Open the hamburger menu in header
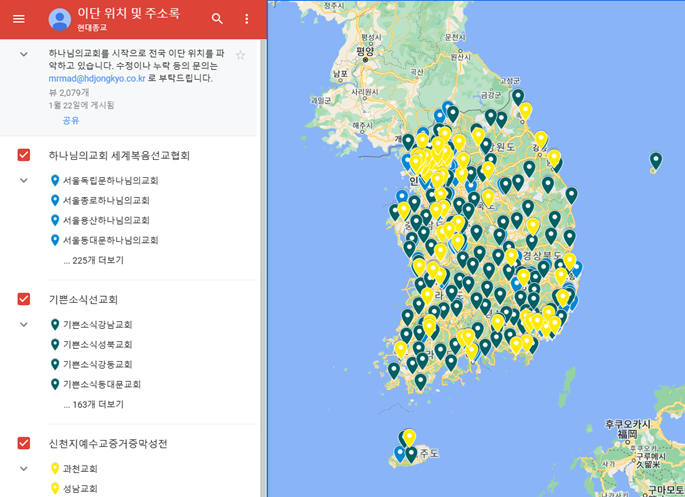The width and height of the screenshot is (685, 497). click(x=19, y=19)
